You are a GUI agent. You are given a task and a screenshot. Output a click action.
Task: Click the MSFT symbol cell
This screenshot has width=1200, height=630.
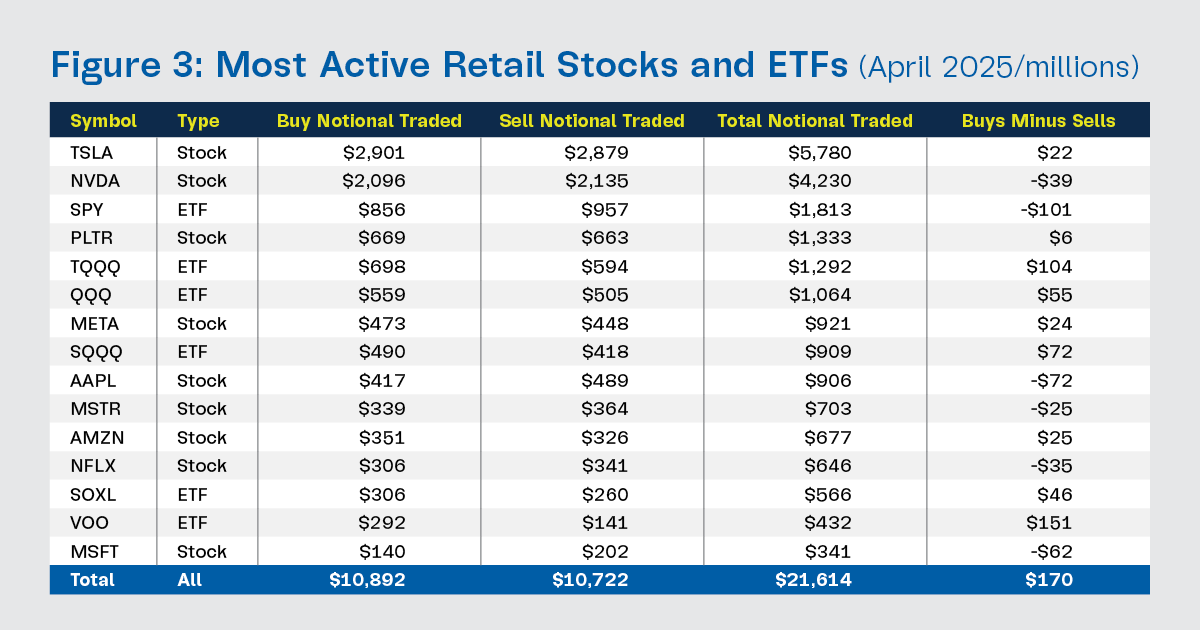click(93, 551)
